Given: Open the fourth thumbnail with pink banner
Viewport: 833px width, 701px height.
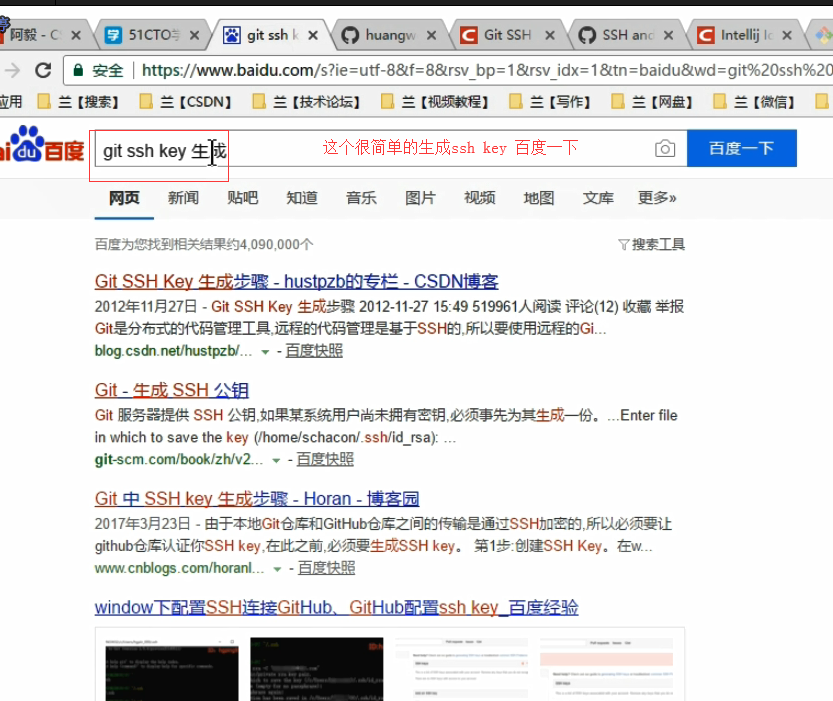Looking at the screenshot, I should point(607,669).
